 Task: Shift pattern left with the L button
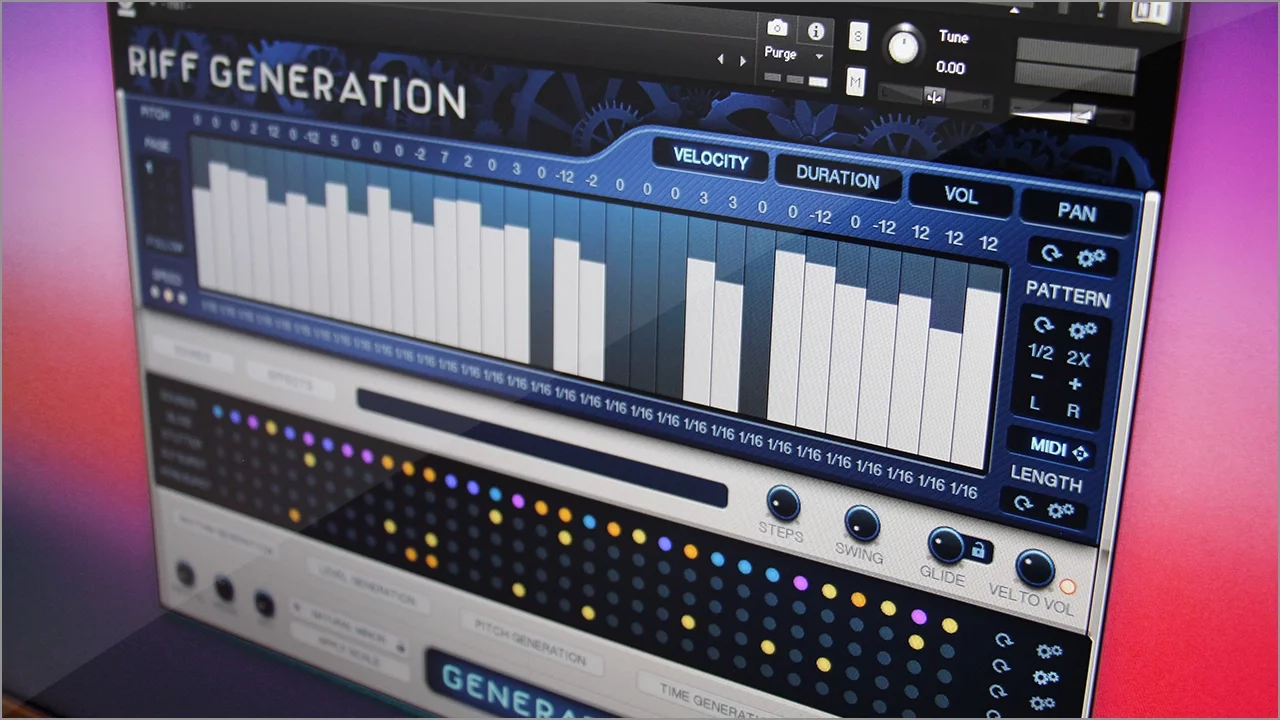[x=1035, y=404]
